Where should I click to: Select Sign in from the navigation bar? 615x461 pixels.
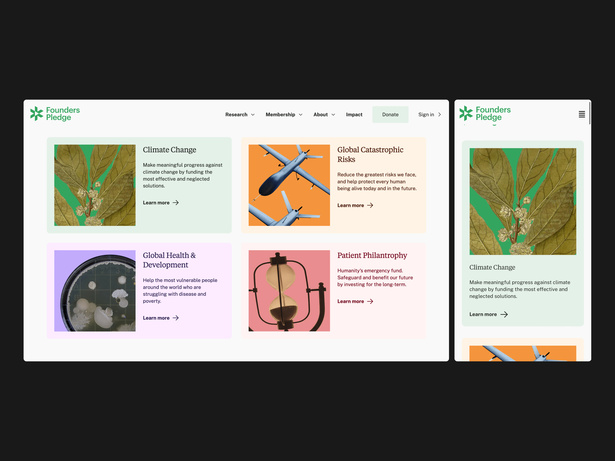(426, 115)
